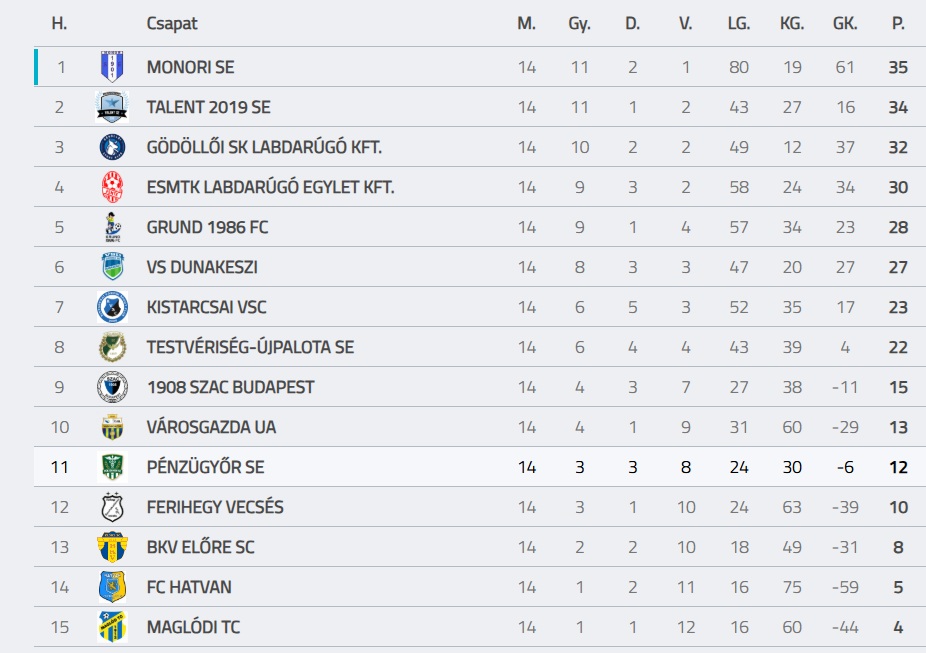926x653 pixels.
Task: Click the Monori SE team crest
Action: 112,67
